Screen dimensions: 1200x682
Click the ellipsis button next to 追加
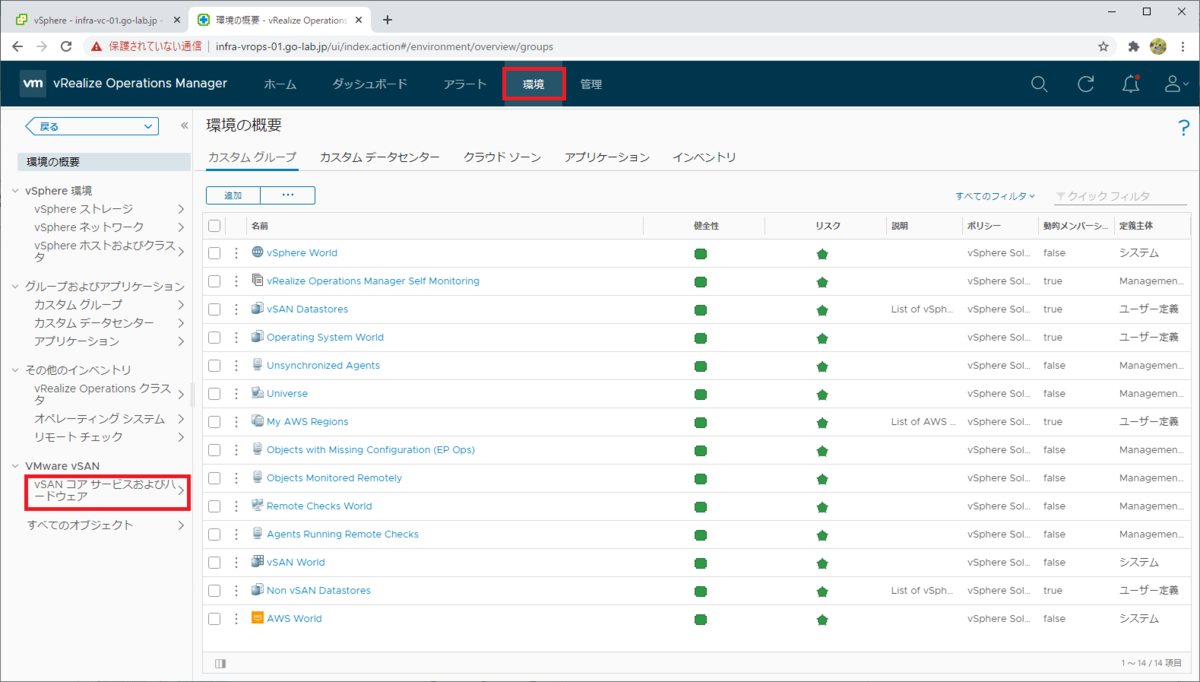click(288, 196)
